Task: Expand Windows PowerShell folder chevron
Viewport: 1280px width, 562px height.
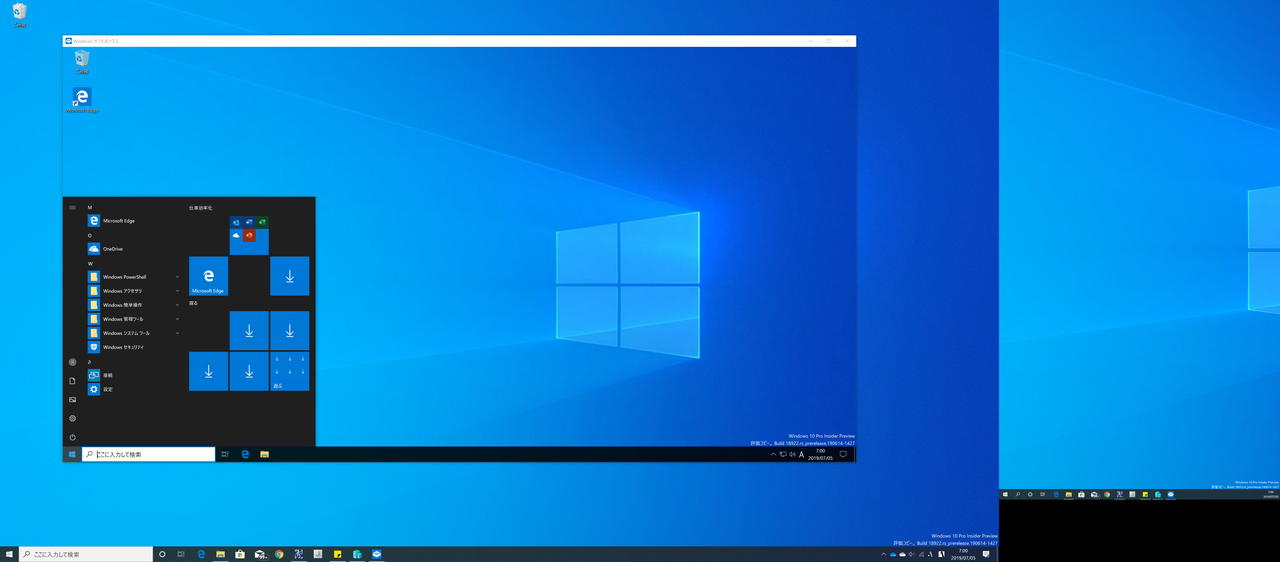Action: tap(177, 277)
